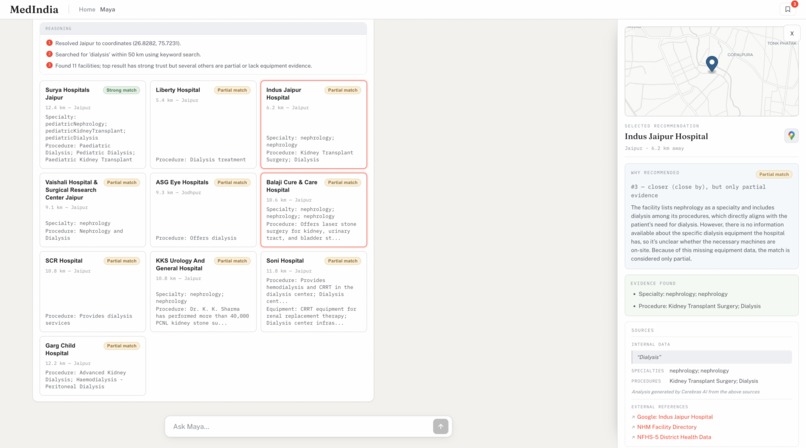Screen dimensions: 806x448
Task: Click "#3 – closer (close by)" recommendation summary
Action: click(698, 191)
